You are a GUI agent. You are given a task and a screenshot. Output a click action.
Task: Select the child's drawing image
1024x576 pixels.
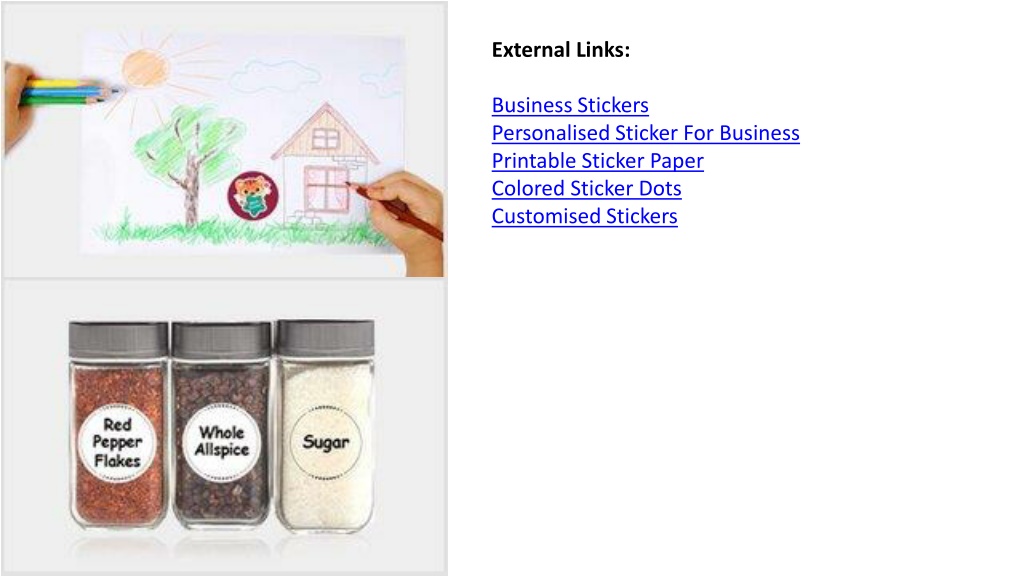click(225, 140)
